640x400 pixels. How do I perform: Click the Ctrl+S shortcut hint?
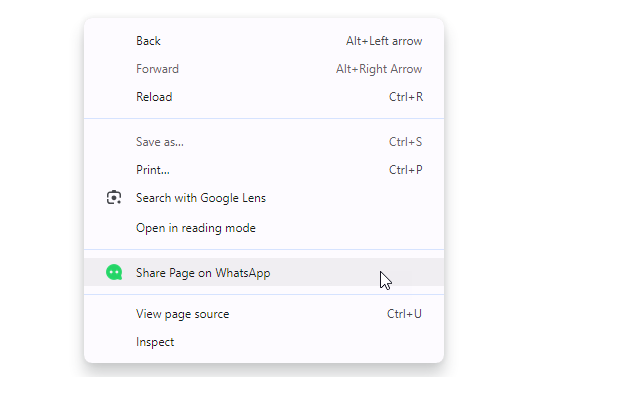405,142
